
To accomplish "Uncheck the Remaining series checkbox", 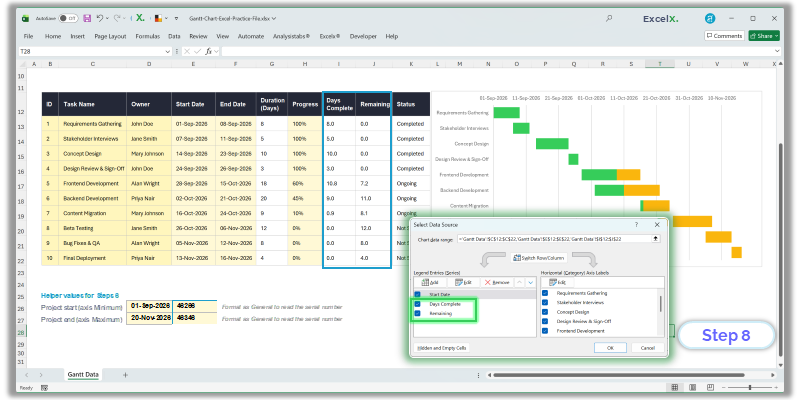I will (x=418, y=313).
